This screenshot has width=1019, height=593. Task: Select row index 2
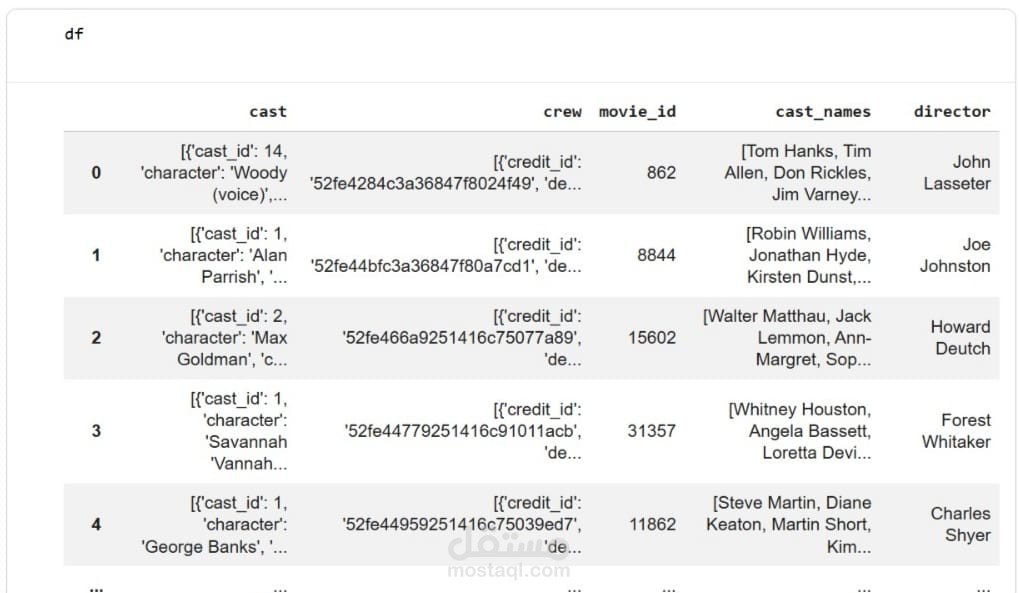pyautogui.click(x=96, y=338)
